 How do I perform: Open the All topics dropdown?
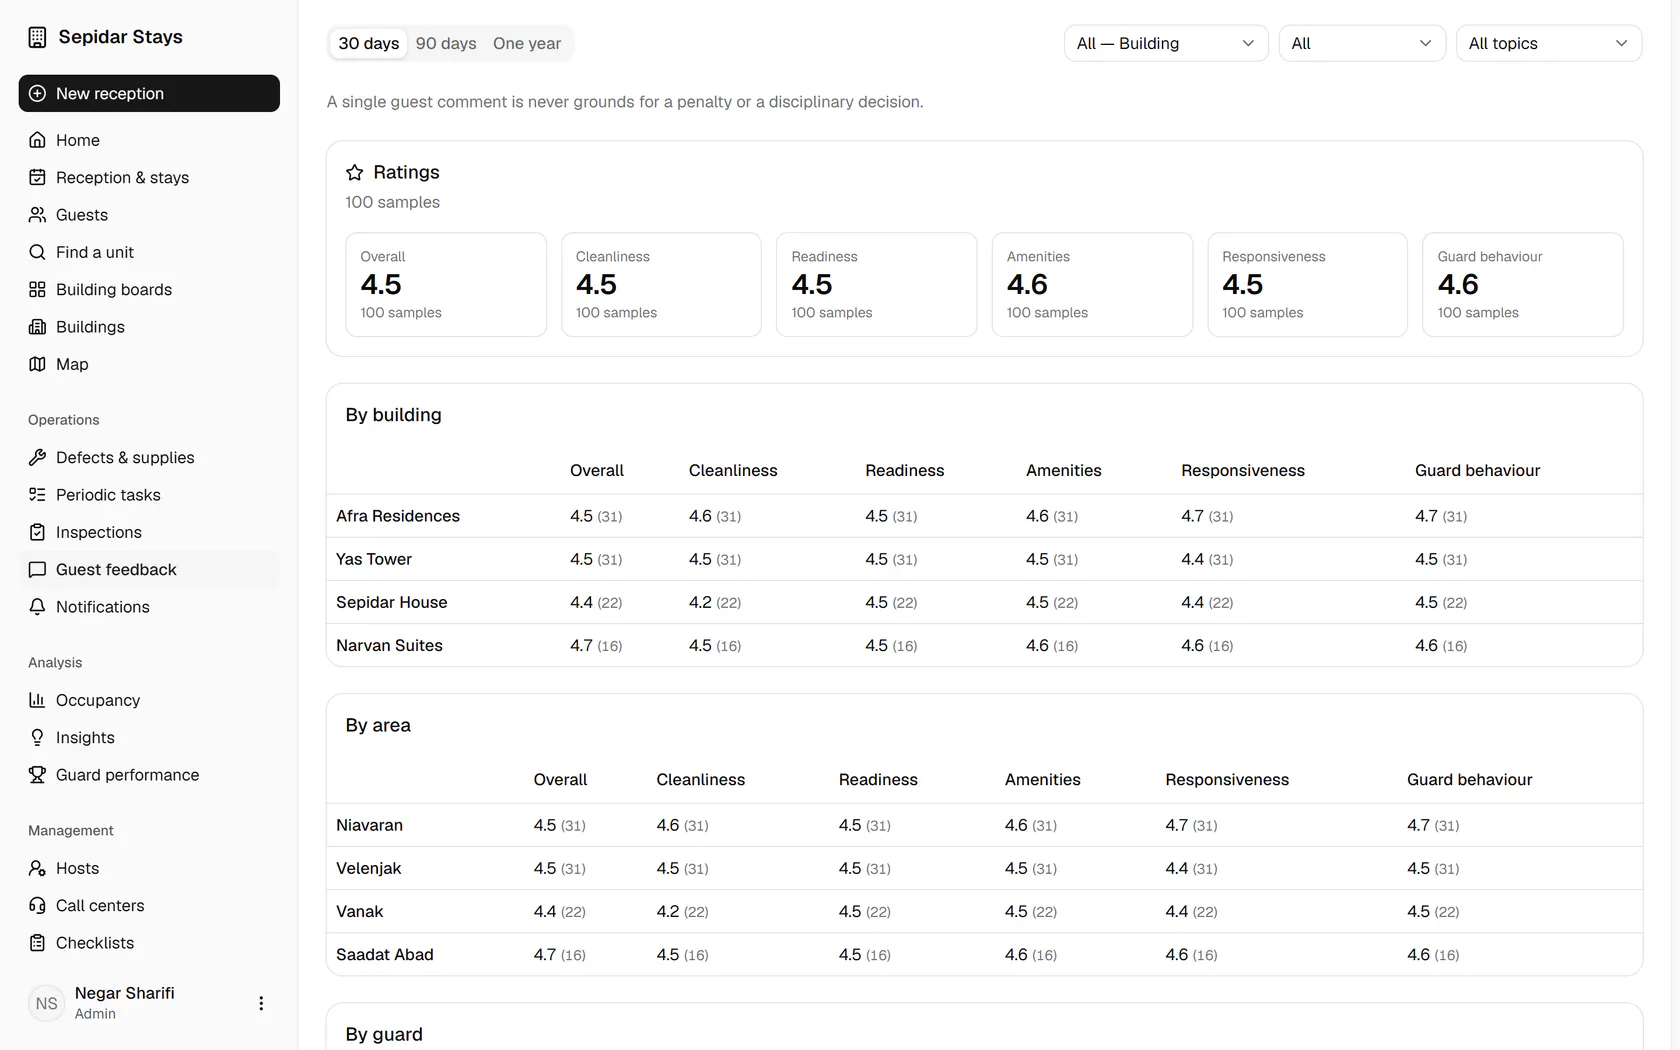[1549, 43]
